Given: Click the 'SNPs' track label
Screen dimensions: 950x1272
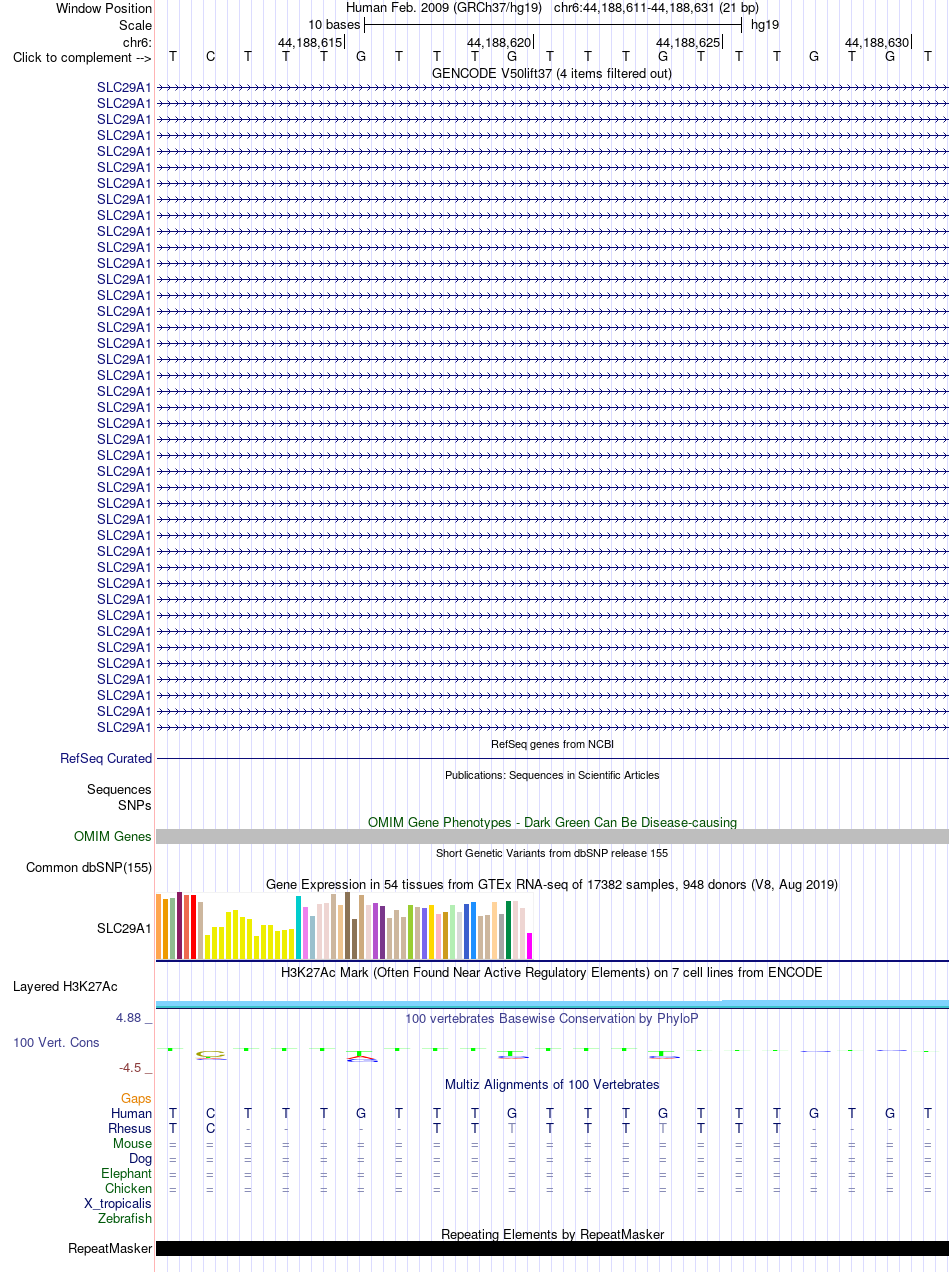Looking at the screenshot, I should click(135, 804).
